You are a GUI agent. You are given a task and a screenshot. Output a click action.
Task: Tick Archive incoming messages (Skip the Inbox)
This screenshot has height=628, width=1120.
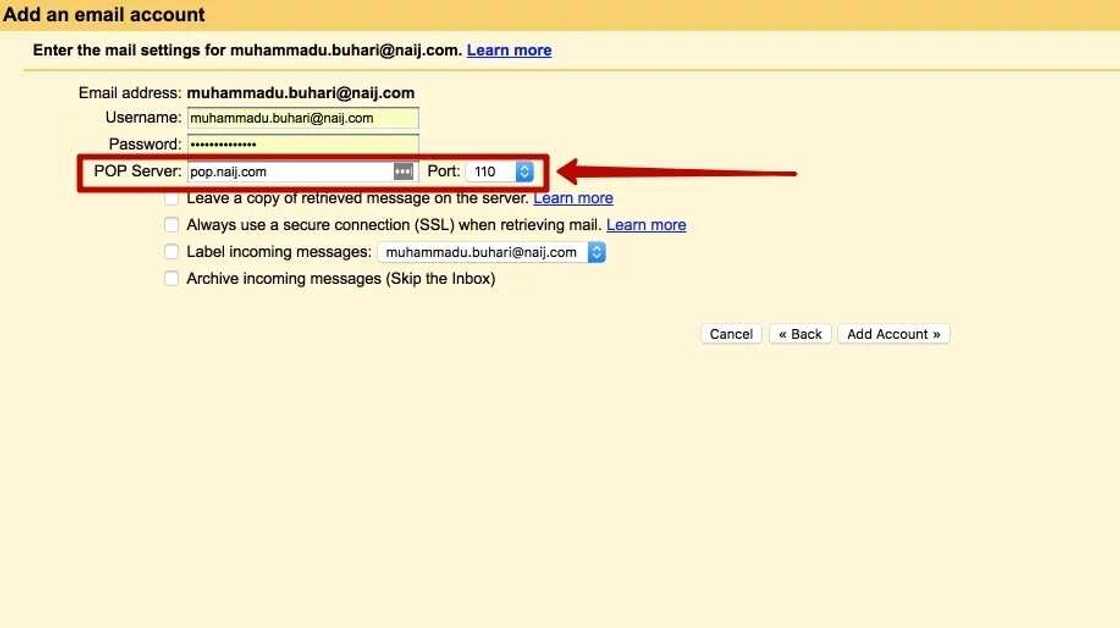(172, 279)
